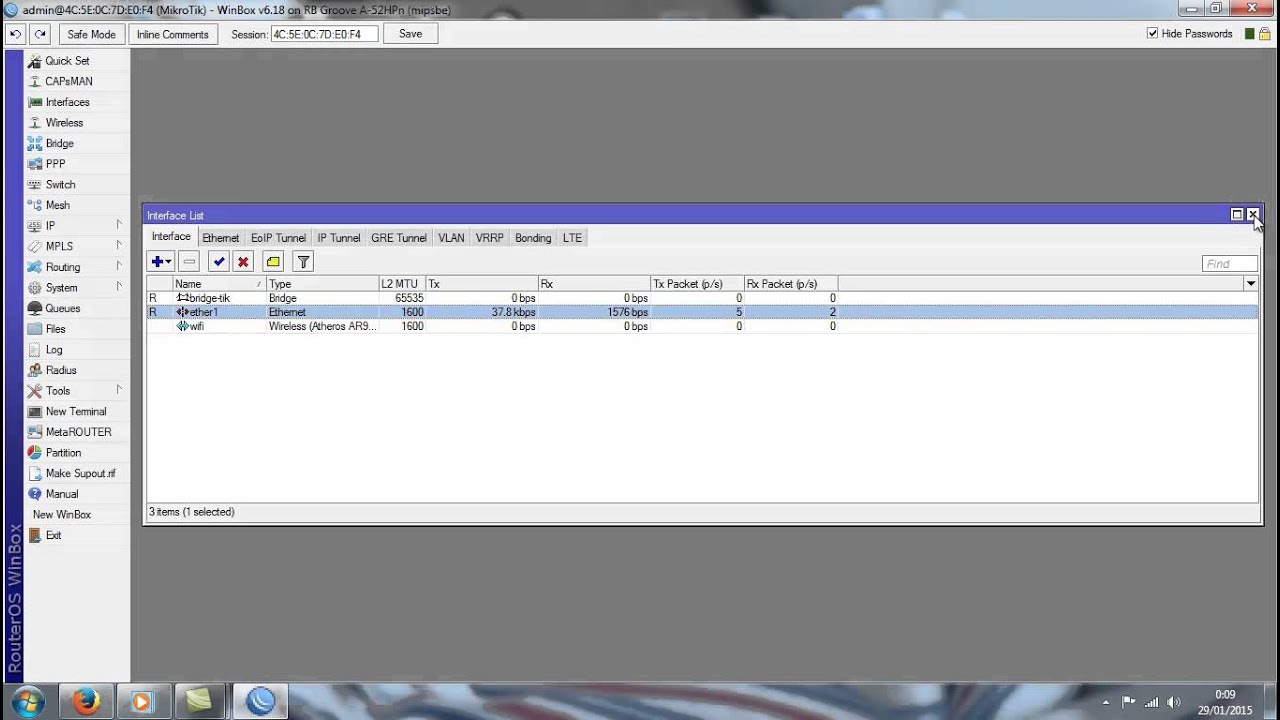This screenshot has height=720, width=1280.
Task: Click Exit in sidebar
Action: [x=53, y=535]
